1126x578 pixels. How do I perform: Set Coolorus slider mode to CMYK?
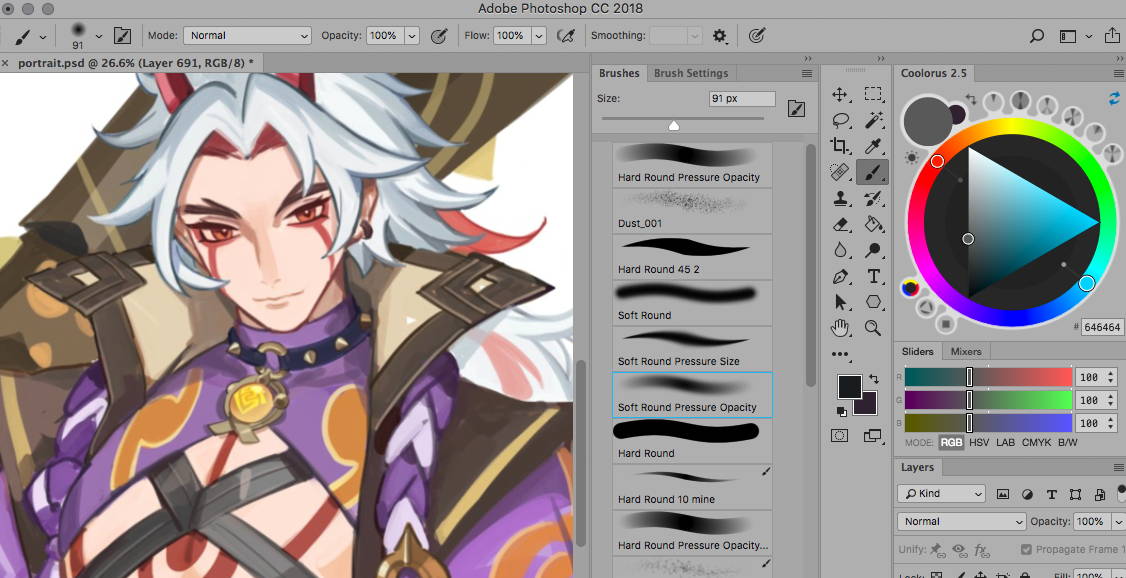1036,442
